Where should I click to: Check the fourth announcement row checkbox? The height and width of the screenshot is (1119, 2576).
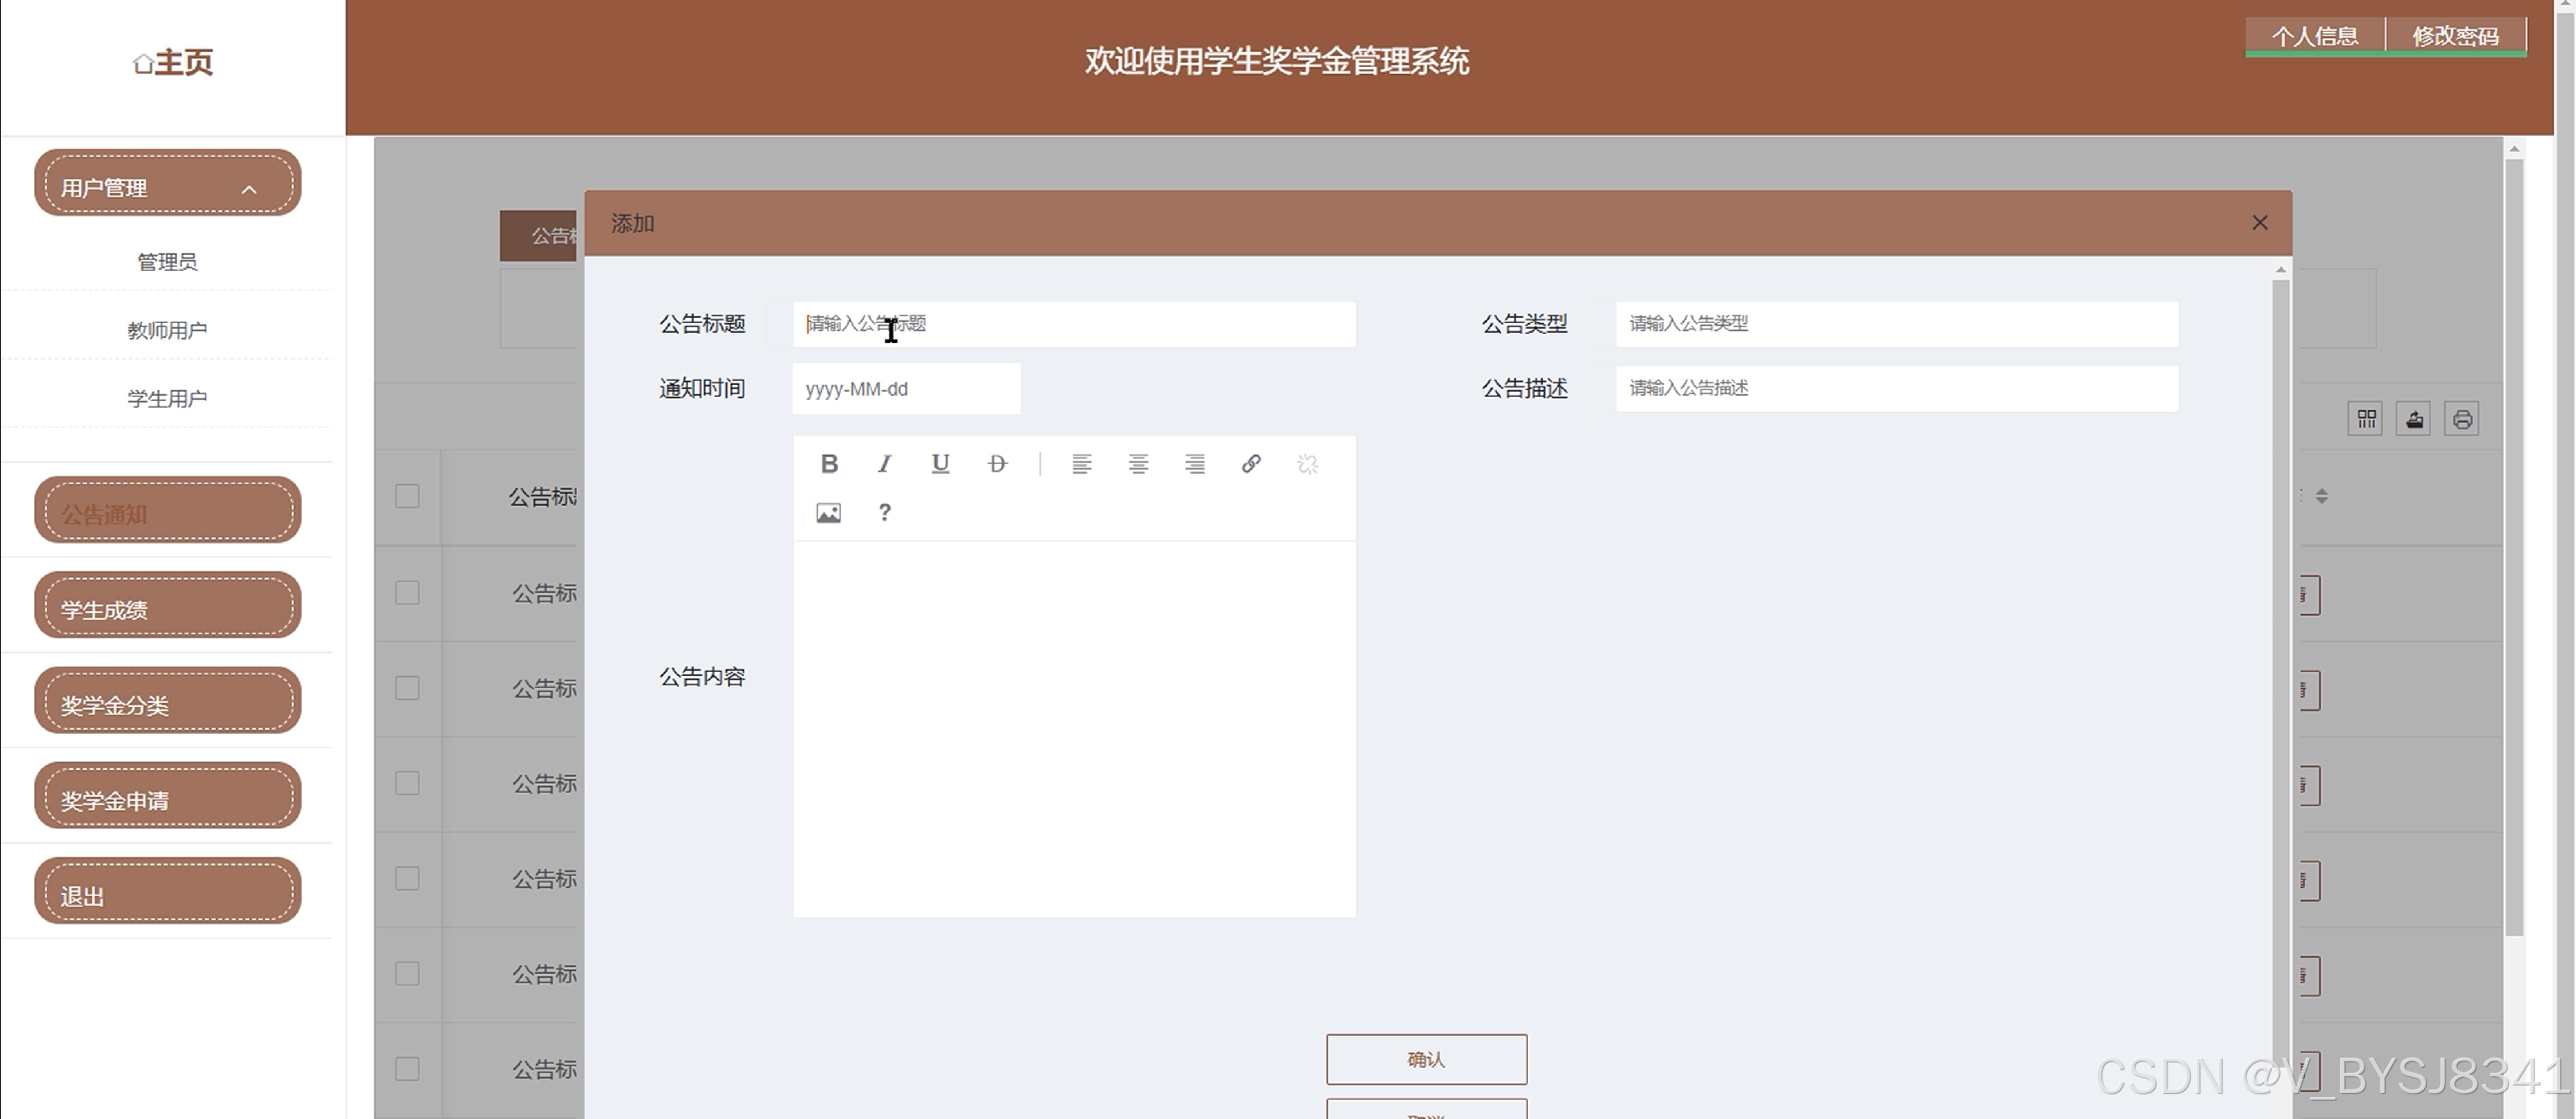pyautogui.click(x=407, y=878)
